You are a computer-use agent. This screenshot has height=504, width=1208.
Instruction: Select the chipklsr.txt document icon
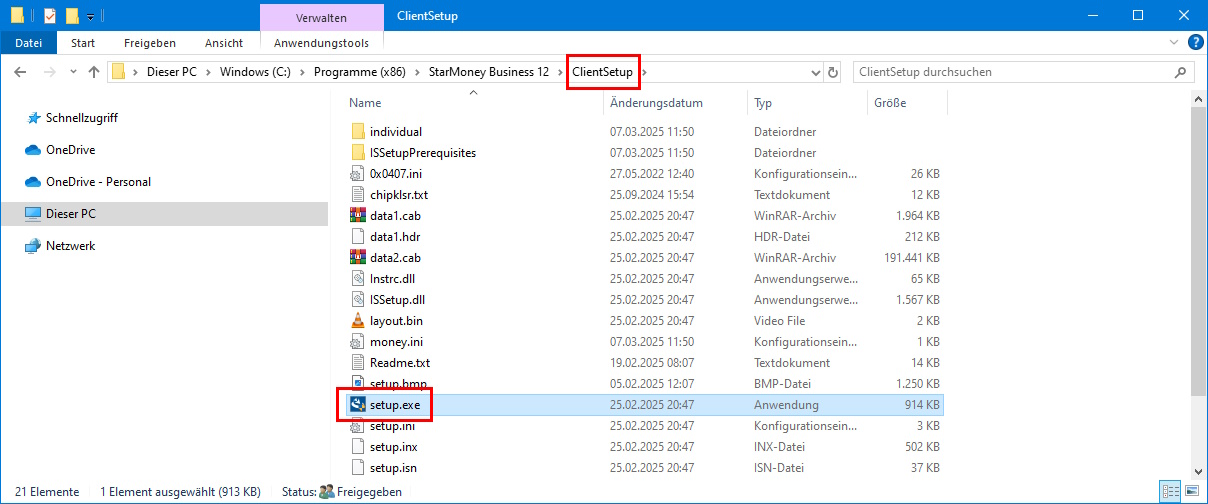pyautogui.click(x=359, y=195)
